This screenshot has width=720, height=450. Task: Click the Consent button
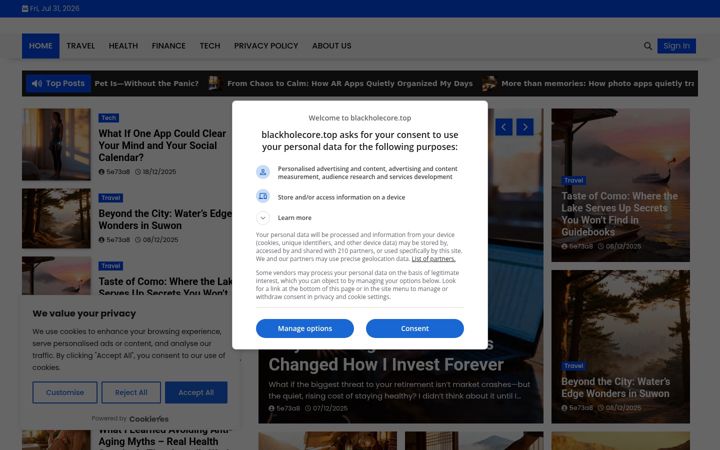point(415,328)
